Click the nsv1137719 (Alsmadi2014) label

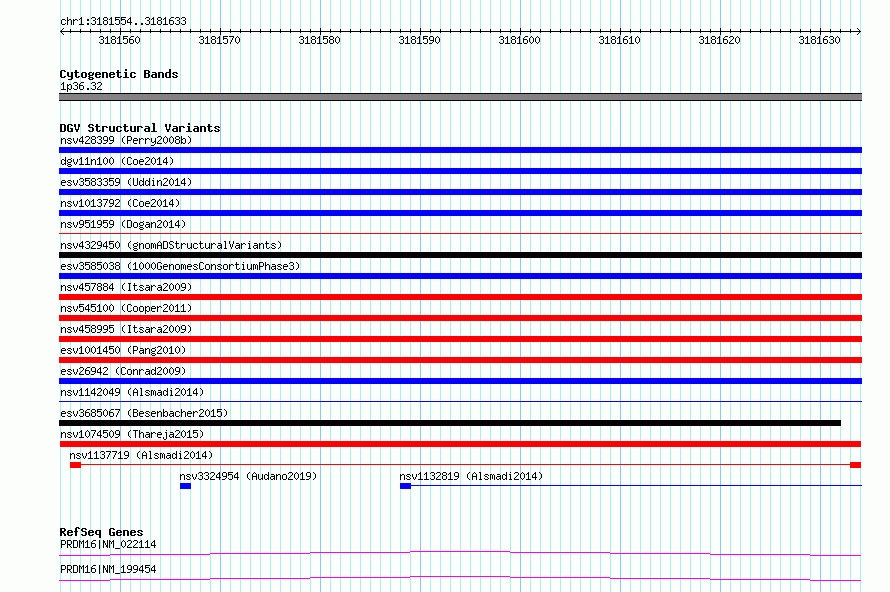click(x=141, y=455)
